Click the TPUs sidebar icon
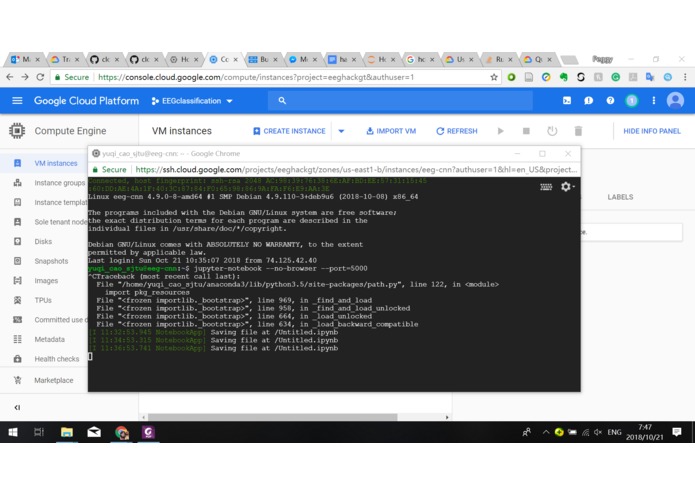 [17, 300]
